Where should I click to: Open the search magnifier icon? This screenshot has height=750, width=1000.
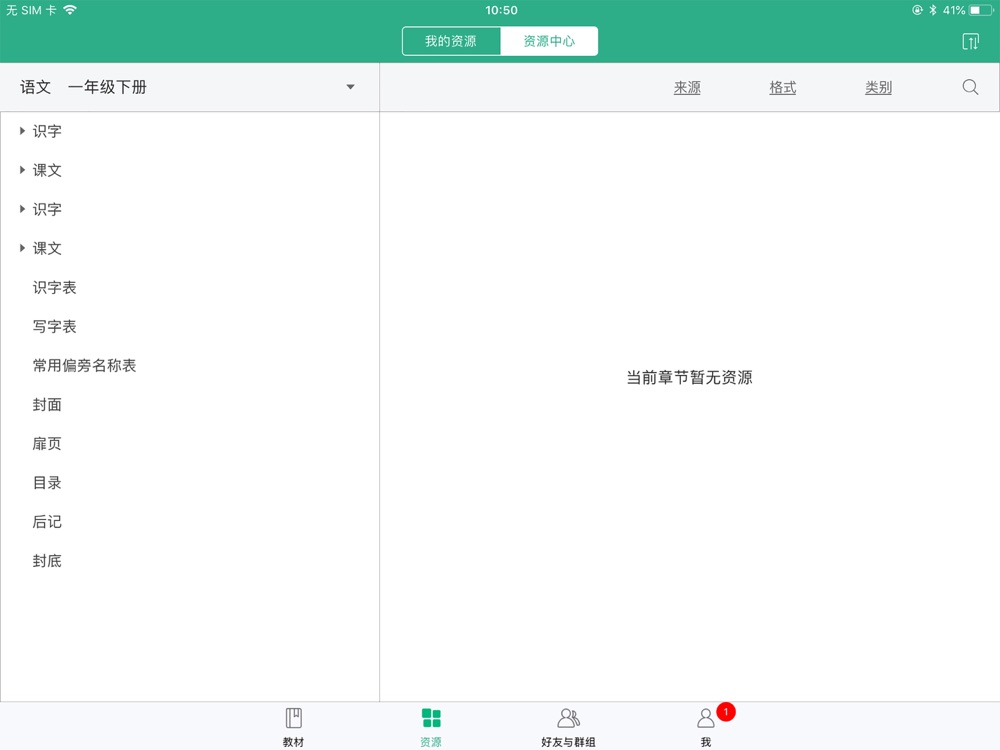[x=970, y=87]
